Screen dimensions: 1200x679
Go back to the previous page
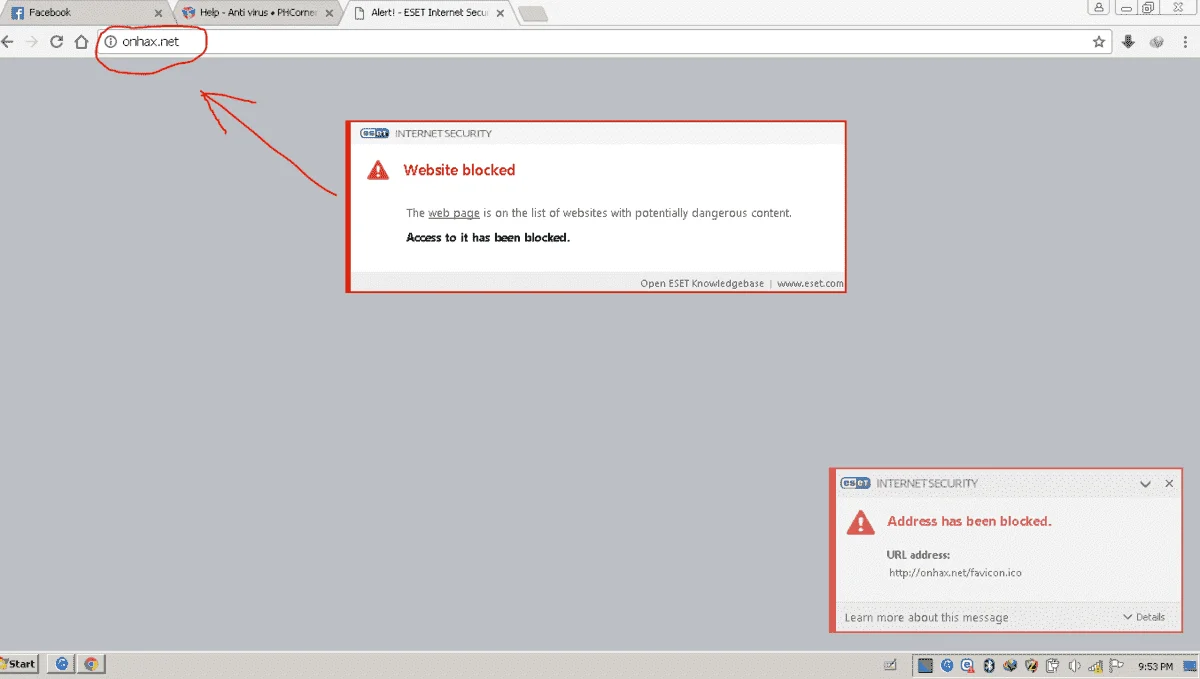click(8, 42)
